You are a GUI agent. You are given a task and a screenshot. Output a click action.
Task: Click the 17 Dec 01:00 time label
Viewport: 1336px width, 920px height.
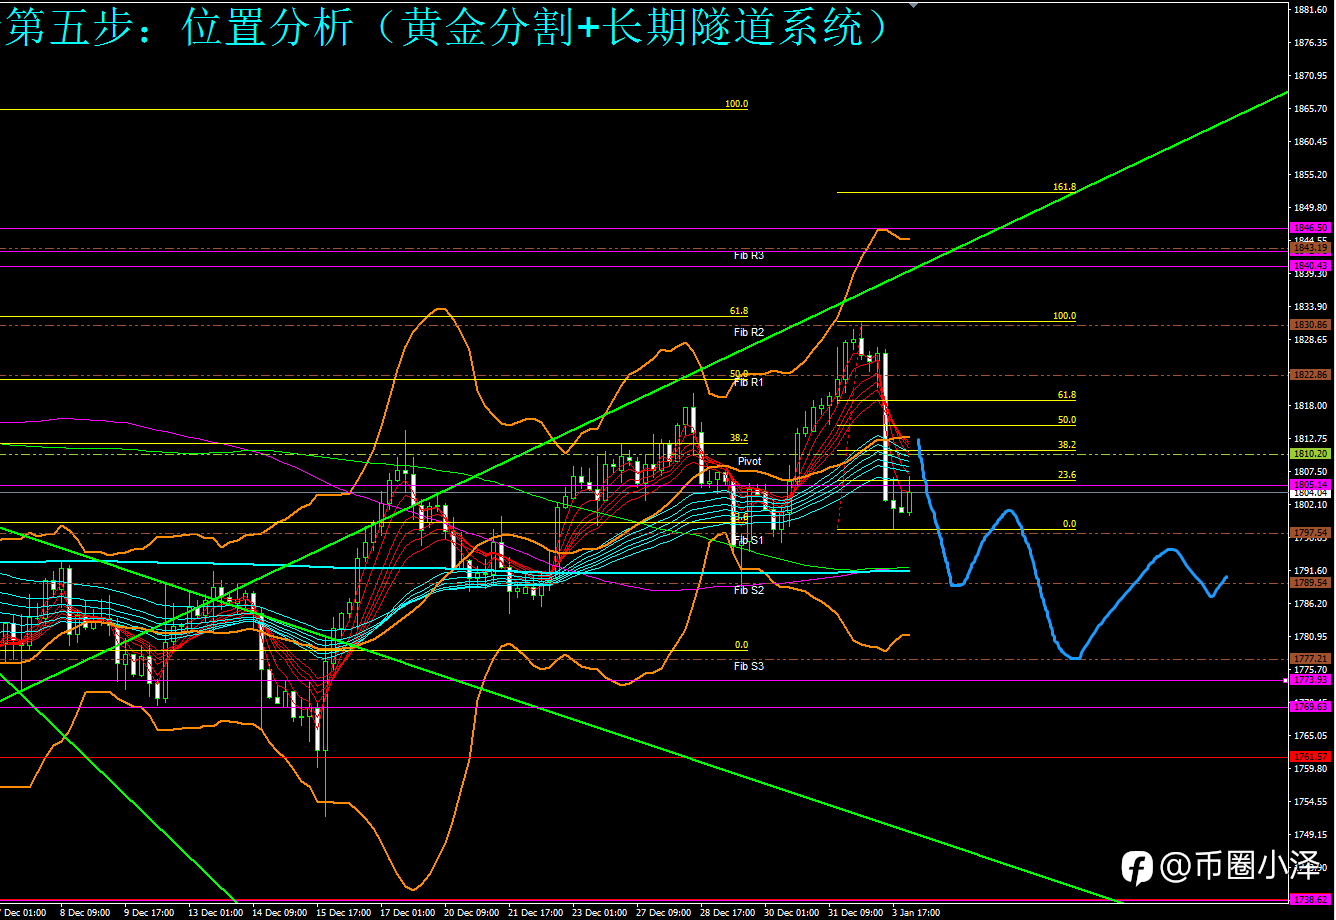(407, 913)
